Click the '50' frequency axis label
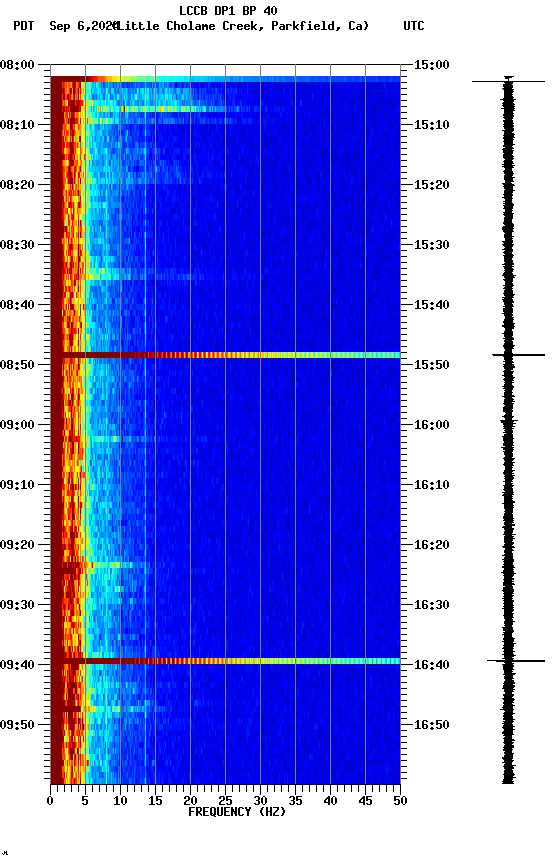The height and width of the screenshot is (864, 552). point(400,801)
